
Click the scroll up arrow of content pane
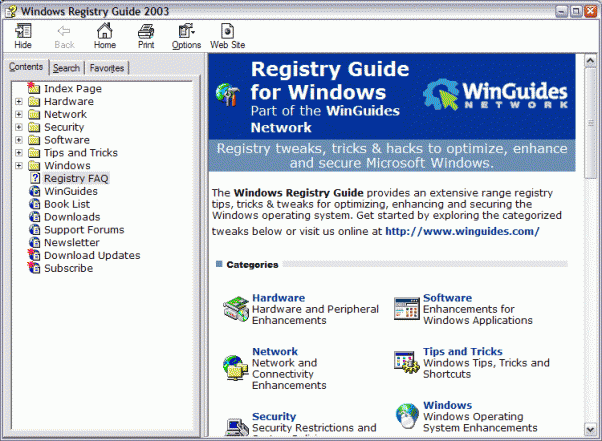[x=590, y=61]
